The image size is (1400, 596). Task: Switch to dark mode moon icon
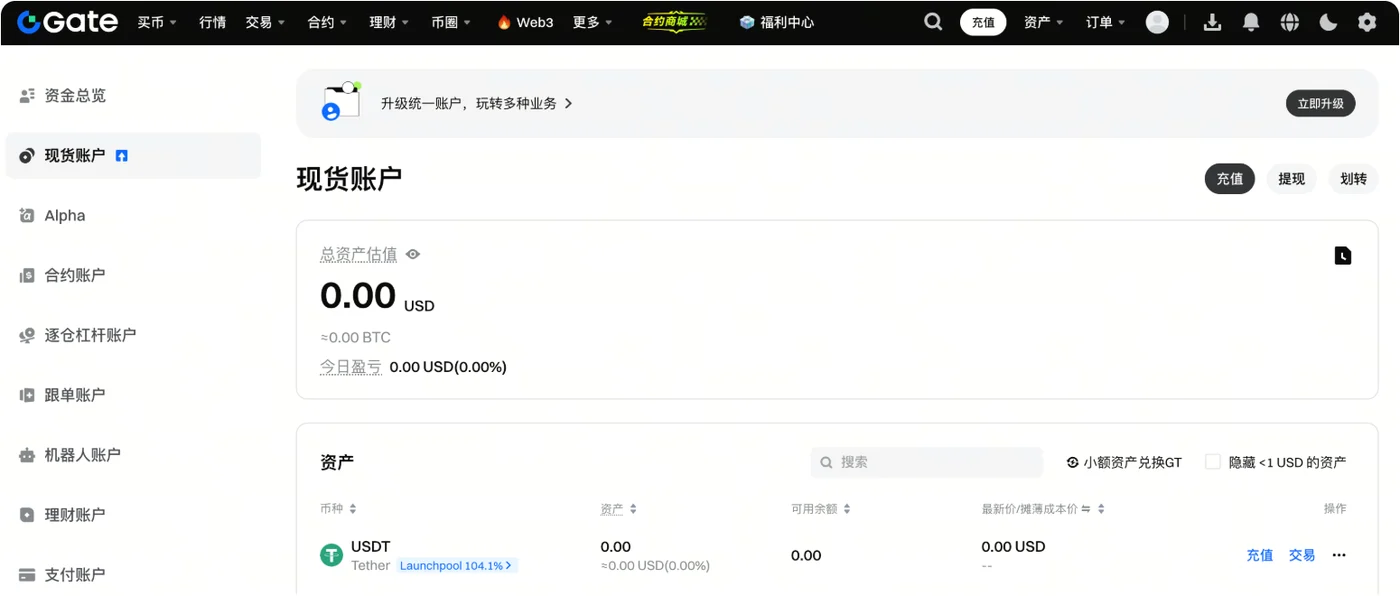tap(1328, 22)
